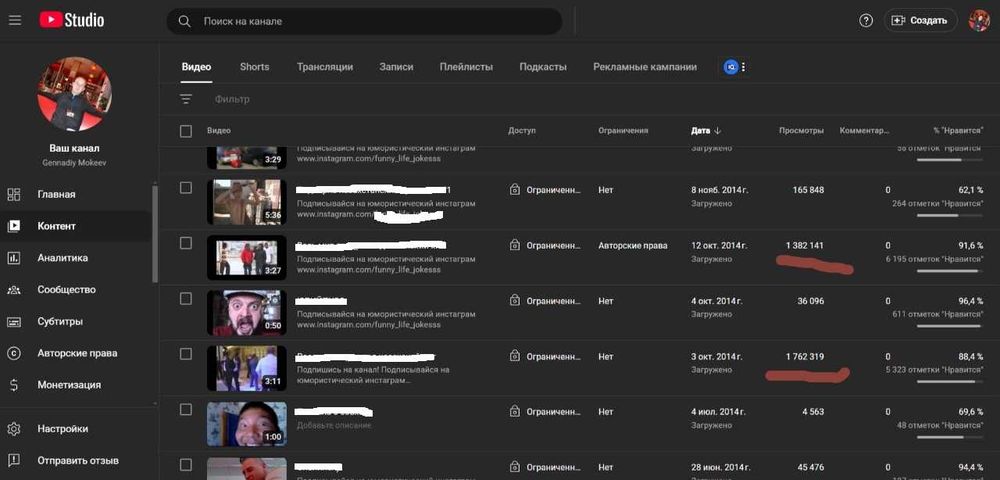Open the three-dot menu beside tabs
1000x480 pixels.
click(x=744, y=67)
